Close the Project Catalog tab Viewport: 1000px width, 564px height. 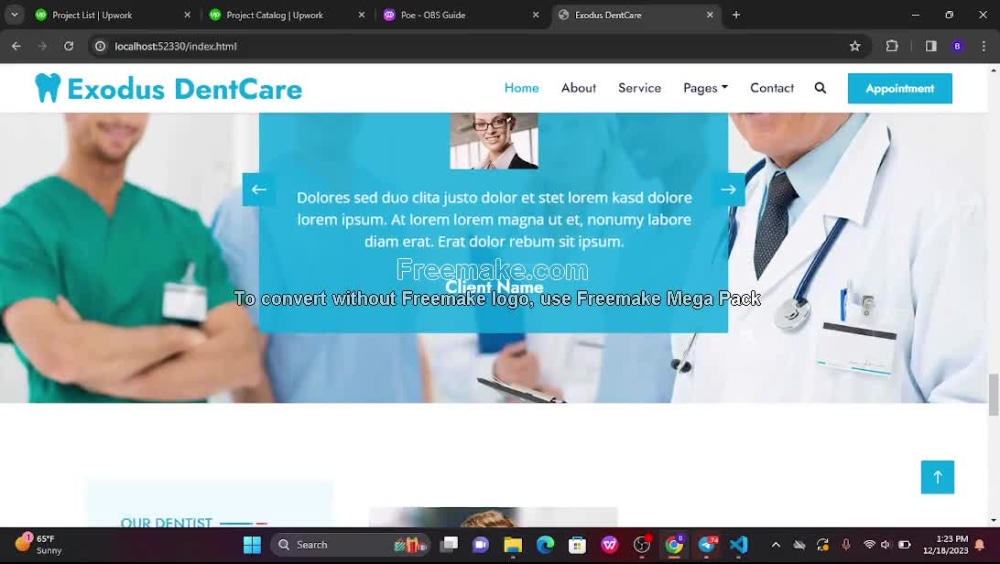(362, 15)
